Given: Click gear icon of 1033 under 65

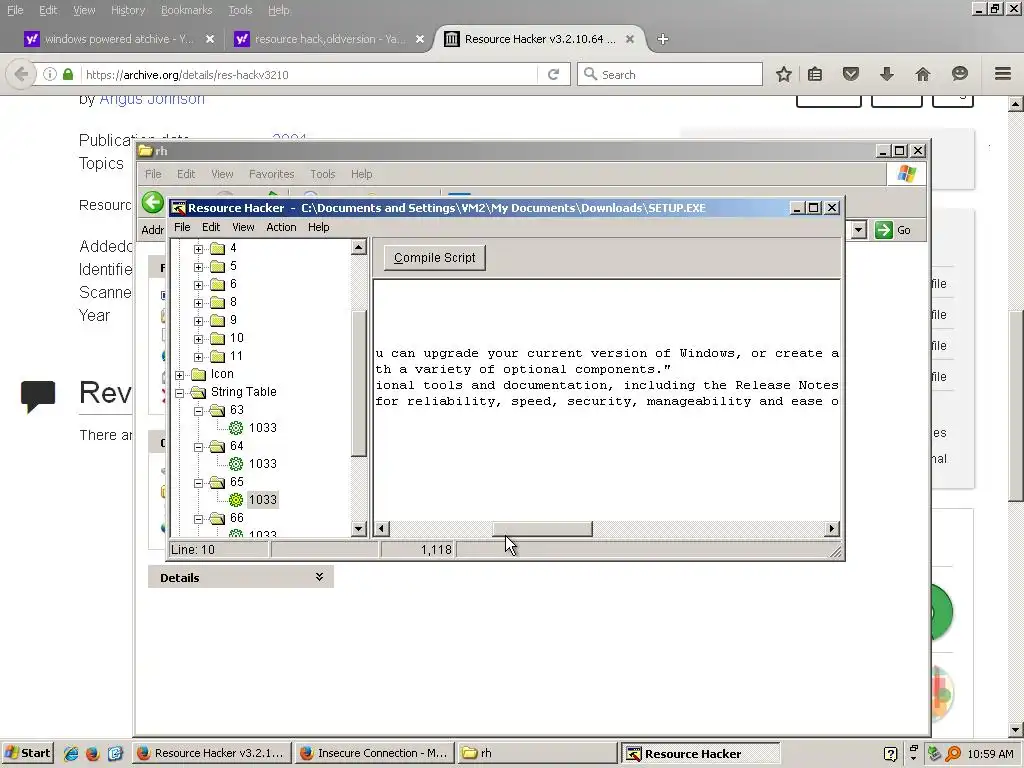Looking at the screenshot, I should 236,500.
